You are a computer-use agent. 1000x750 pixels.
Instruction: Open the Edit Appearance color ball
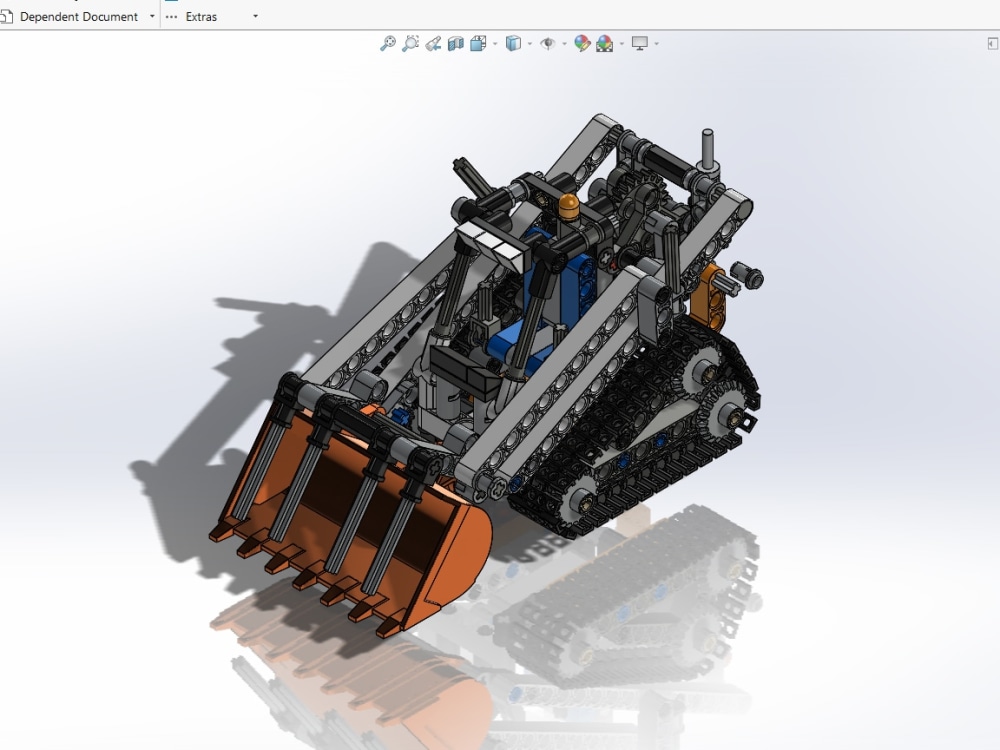(x=582, y=44)
